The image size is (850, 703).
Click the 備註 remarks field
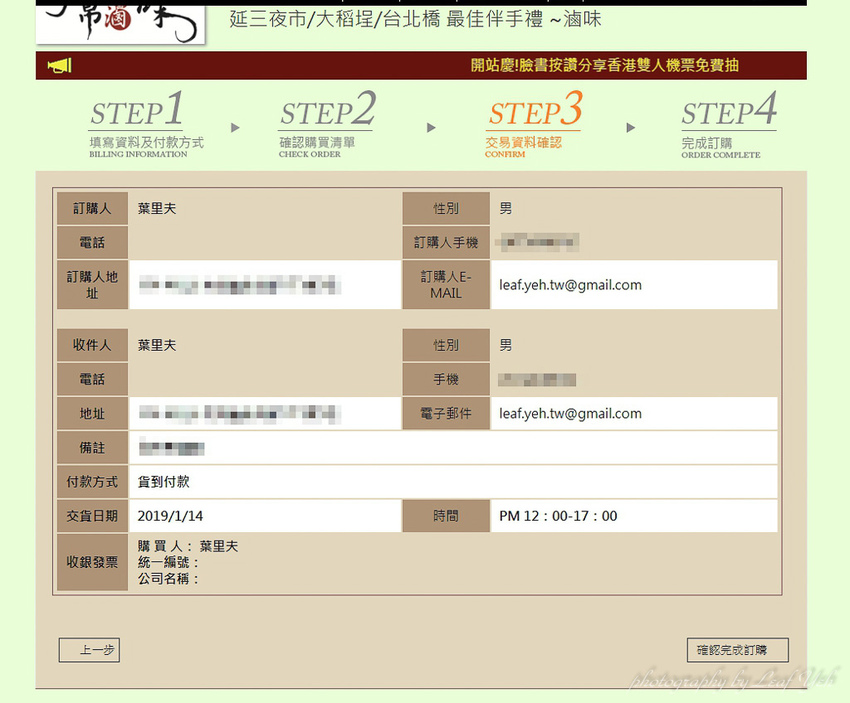(300, 447)
